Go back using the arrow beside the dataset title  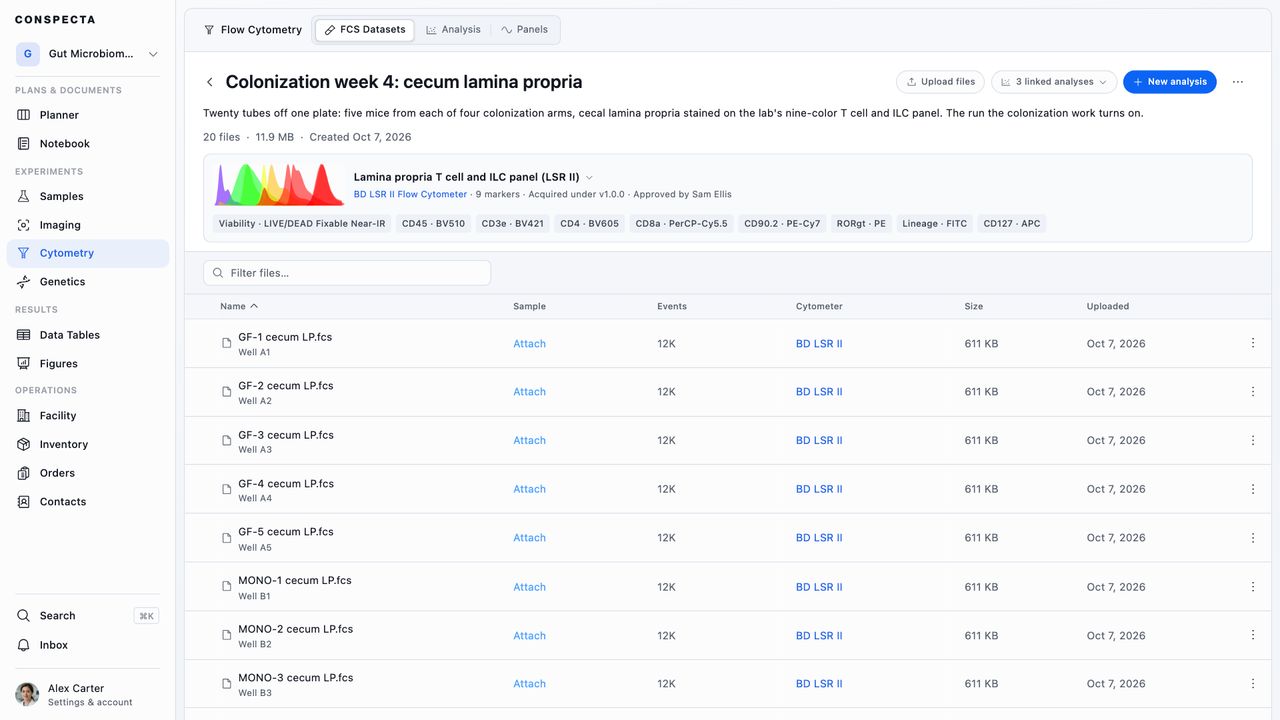coord(210,82)
